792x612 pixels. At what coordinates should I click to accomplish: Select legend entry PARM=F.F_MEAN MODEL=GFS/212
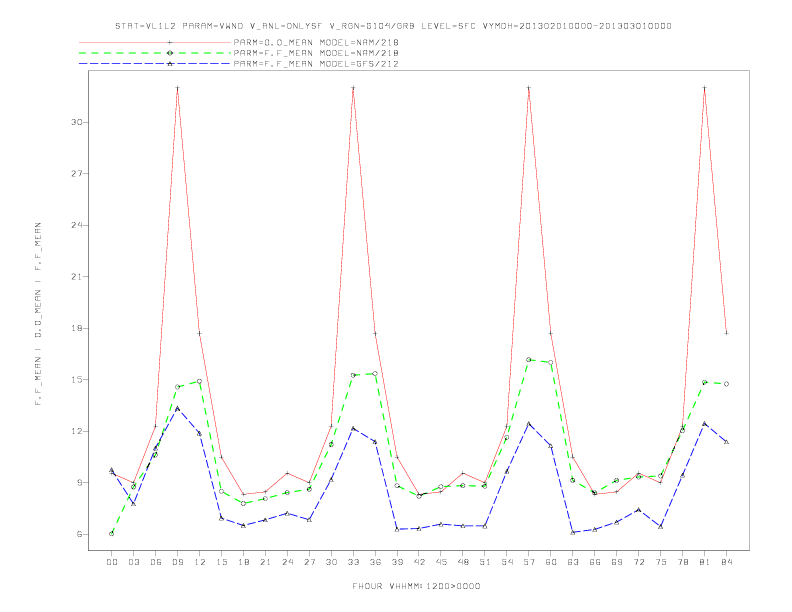[316, 64]
